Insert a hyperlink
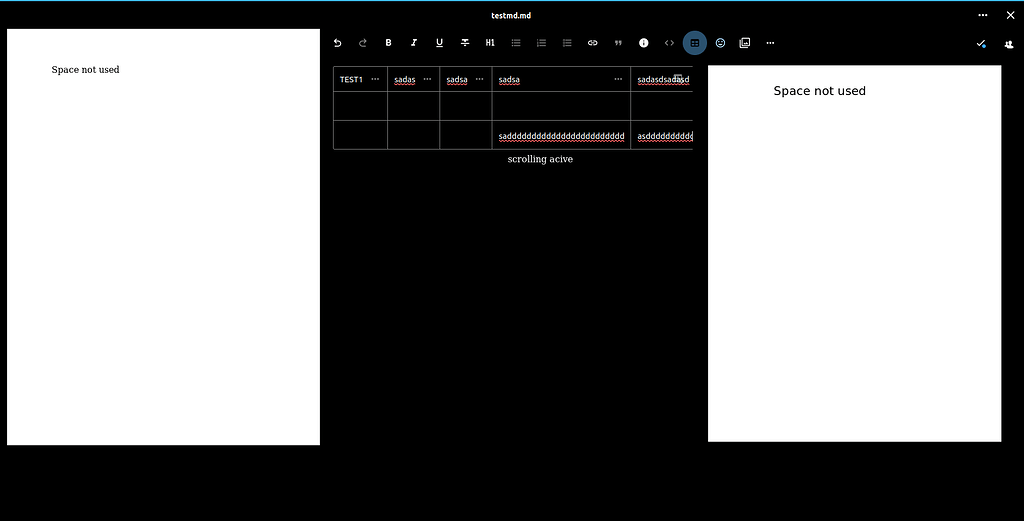 click(x=592, y=43)
